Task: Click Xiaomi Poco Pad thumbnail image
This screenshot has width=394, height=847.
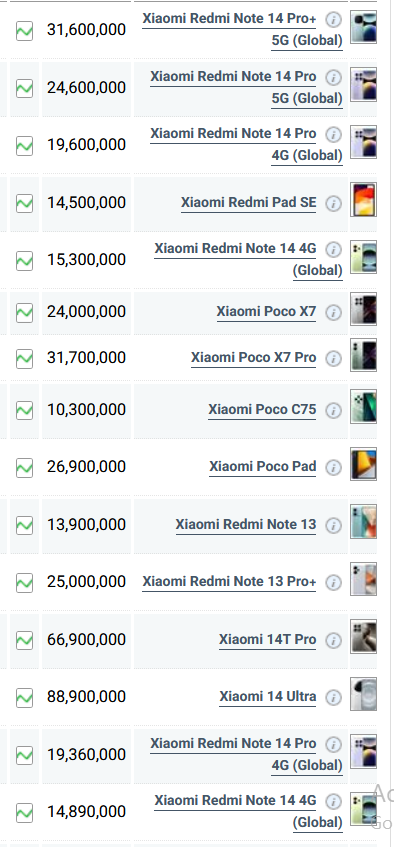Action: point(363,465)
